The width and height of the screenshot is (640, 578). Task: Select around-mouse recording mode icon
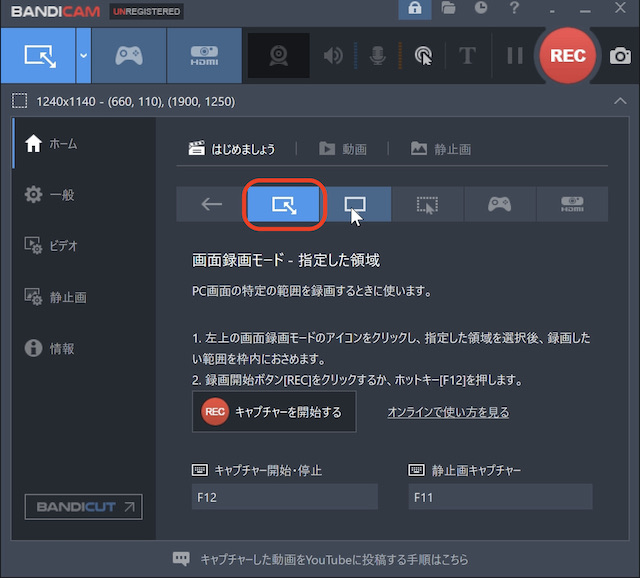[x=427, y=204]
